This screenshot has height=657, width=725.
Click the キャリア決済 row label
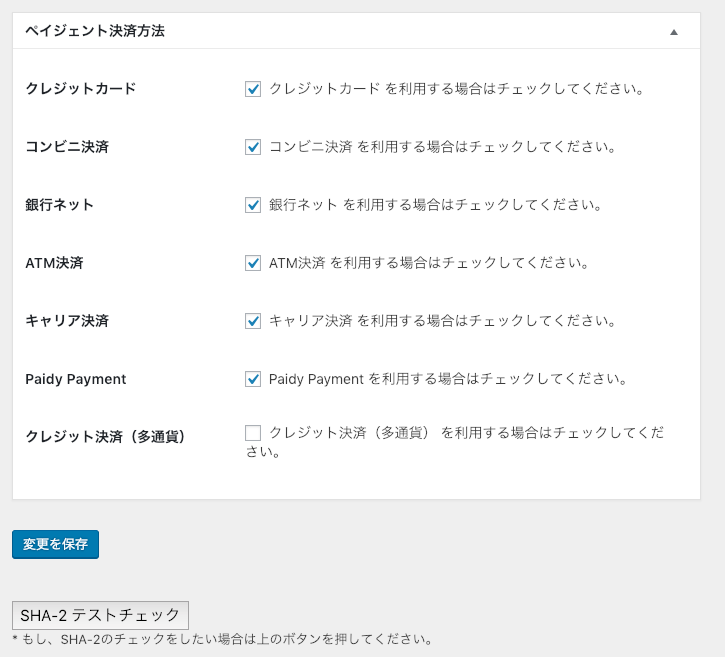coord(67,320)
